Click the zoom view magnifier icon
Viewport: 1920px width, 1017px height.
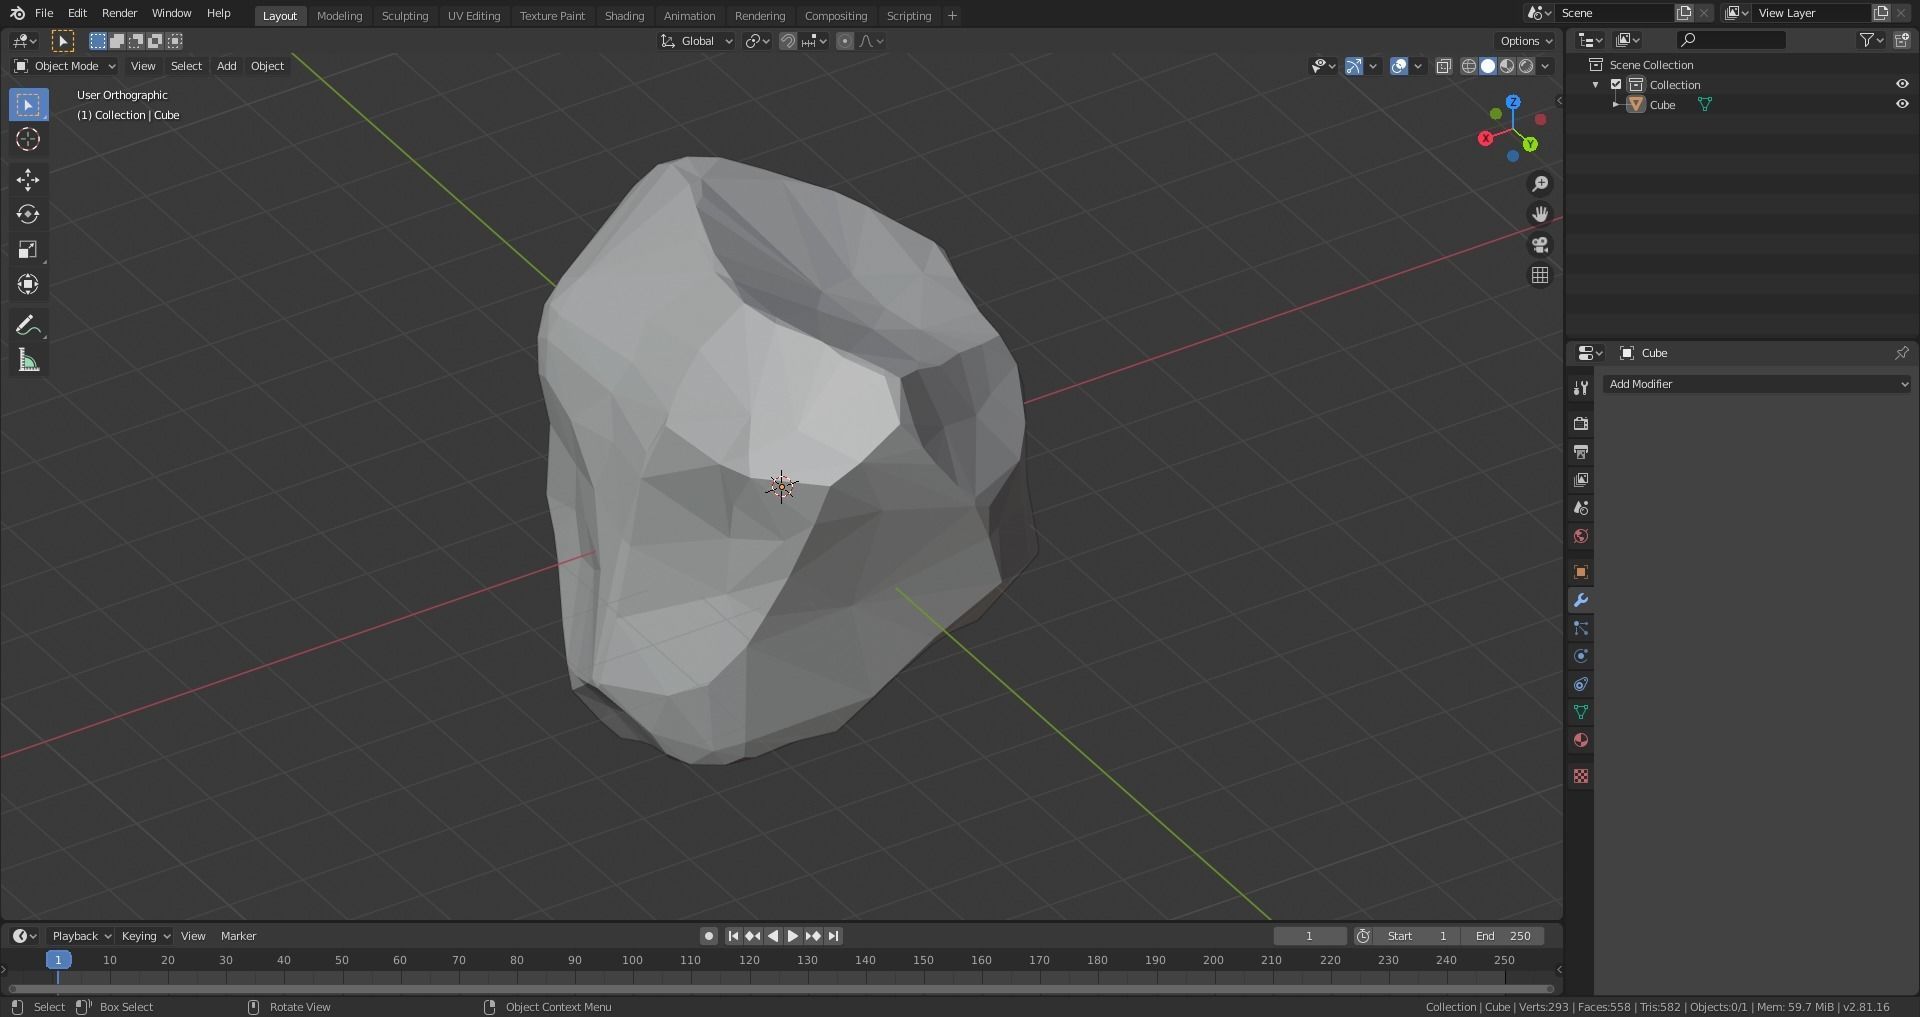pos(1540,184)
